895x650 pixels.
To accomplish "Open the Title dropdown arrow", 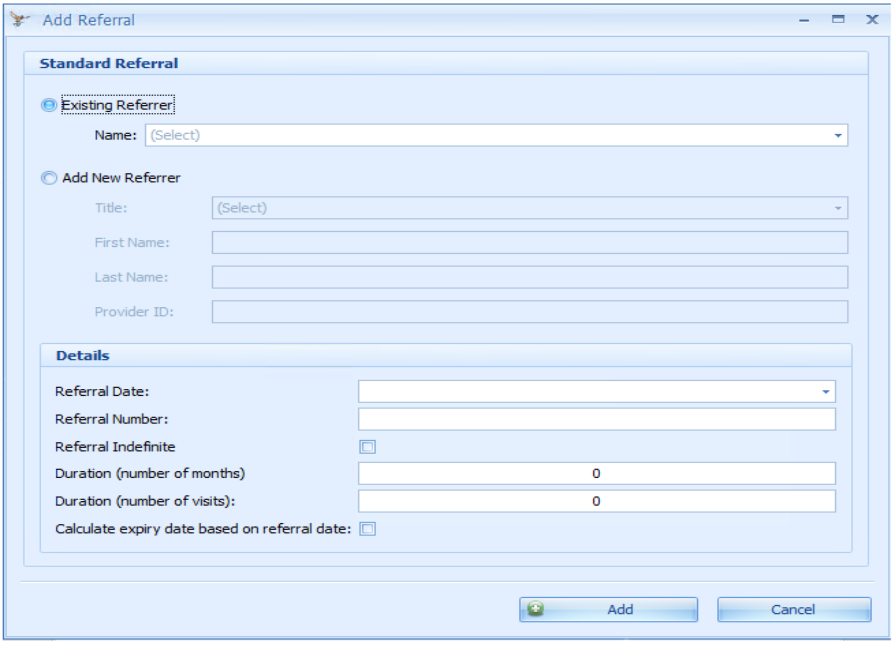I will [838, 208].
